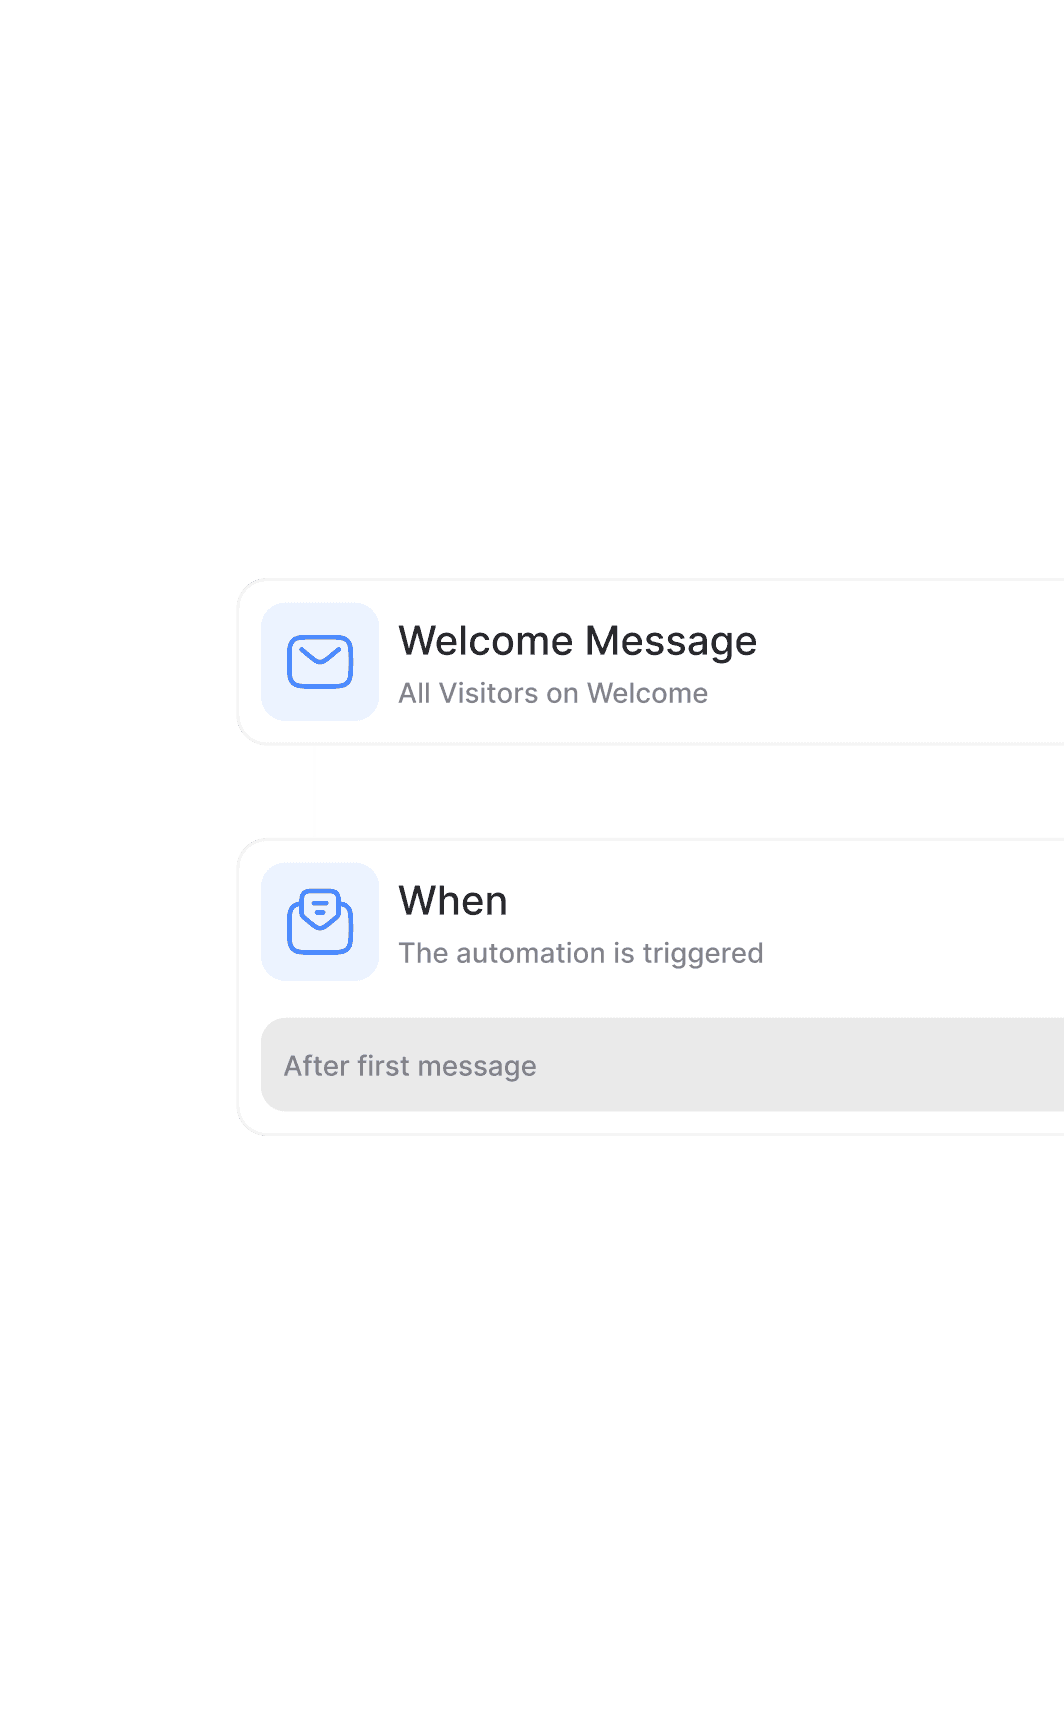Viewport: 1064px width, 1716px height.
Task: Click the word Welcome in the subtitle
Action: coord(647,693)
